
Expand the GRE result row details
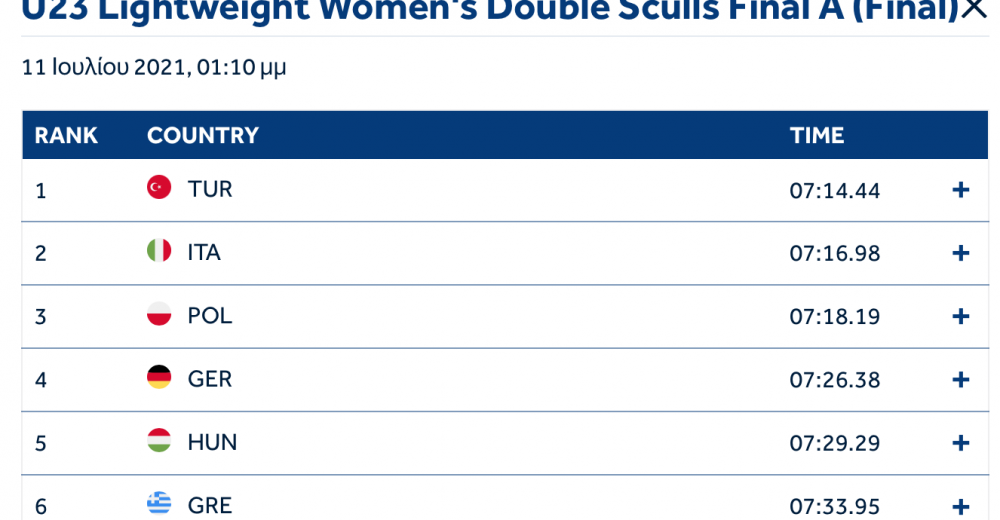961,506
